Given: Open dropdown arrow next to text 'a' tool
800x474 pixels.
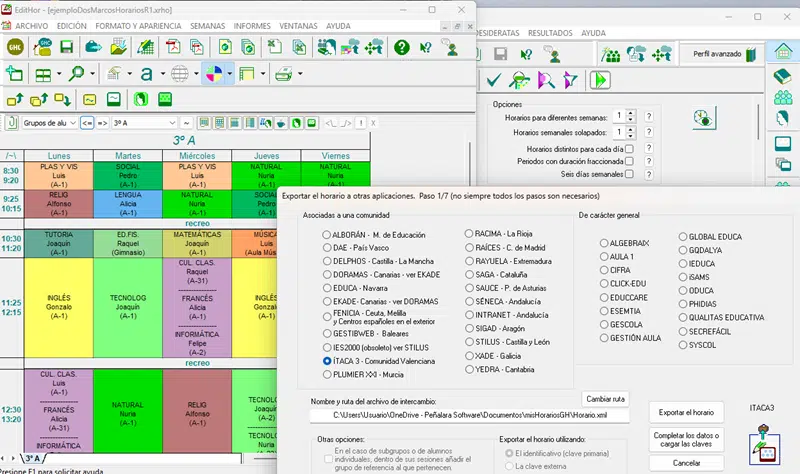Looking at the screenshot, I should [163, 74].
